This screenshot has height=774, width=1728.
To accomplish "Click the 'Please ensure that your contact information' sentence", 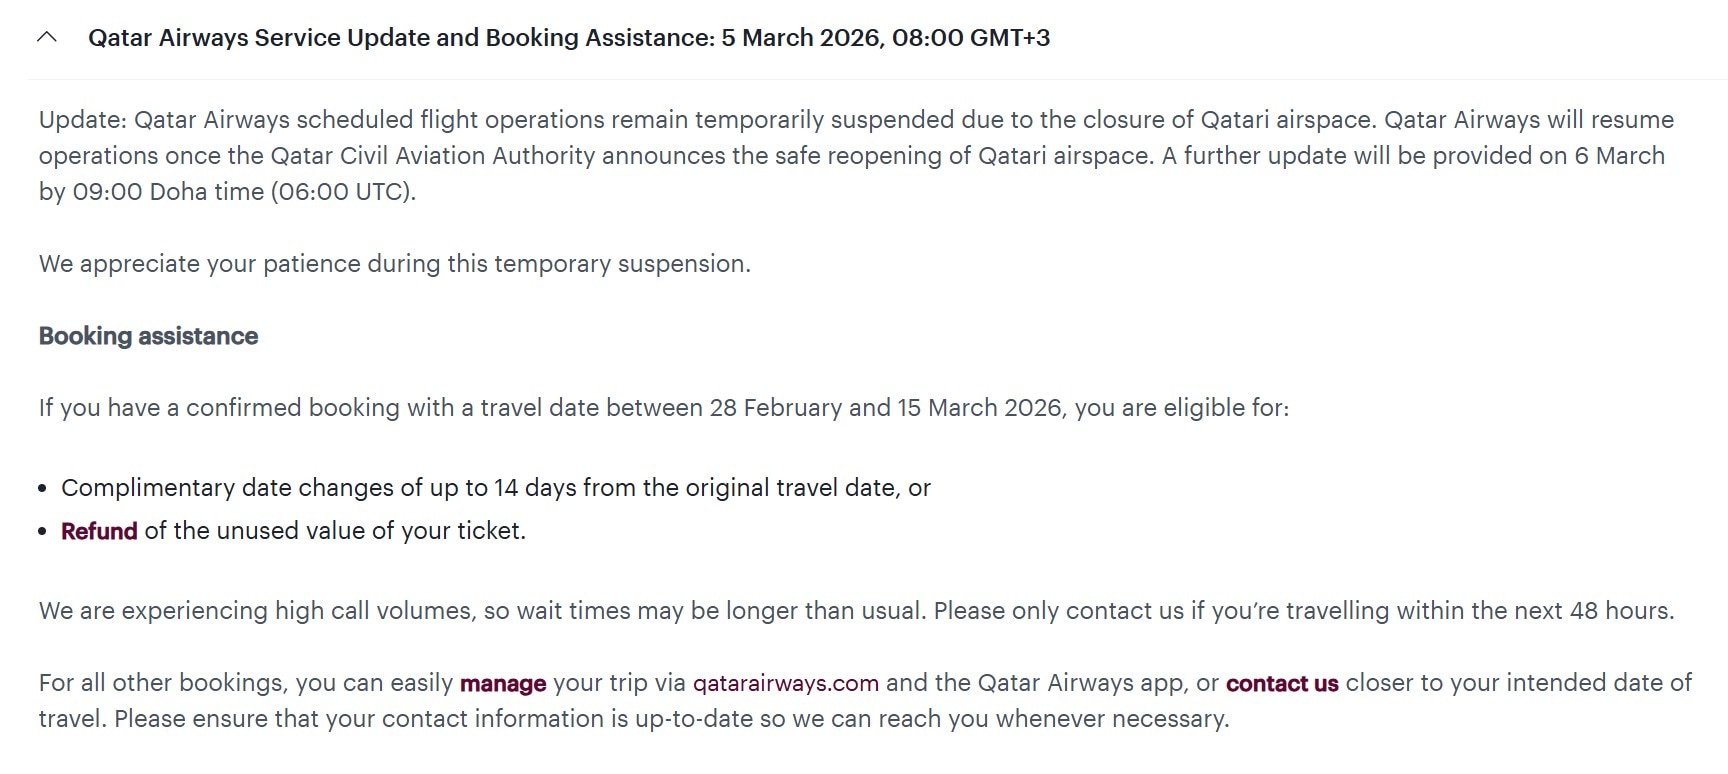I will coord(670,719).
